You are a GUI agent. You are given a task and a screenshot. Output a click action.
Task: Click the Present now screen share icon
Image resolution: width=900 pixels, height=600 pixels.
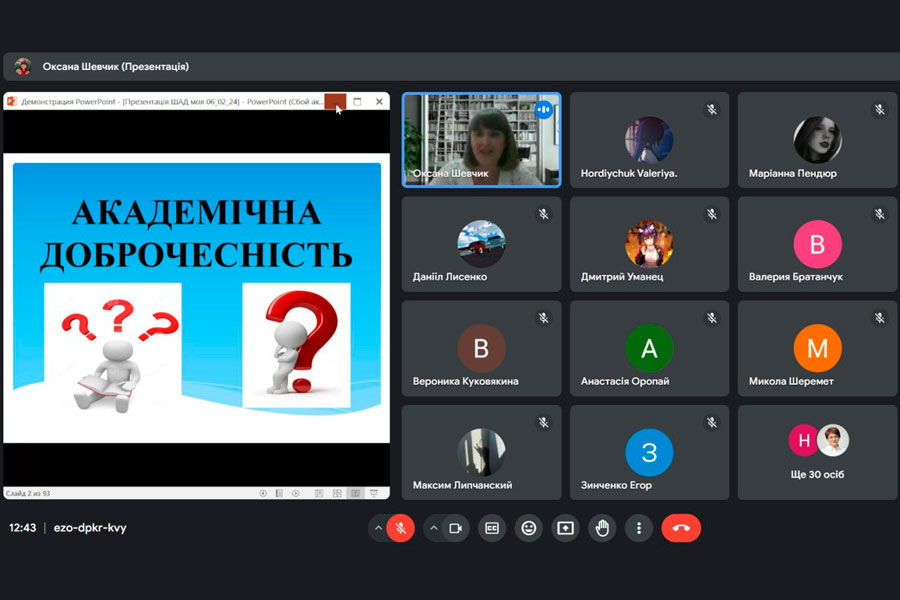tap(565, 528)
